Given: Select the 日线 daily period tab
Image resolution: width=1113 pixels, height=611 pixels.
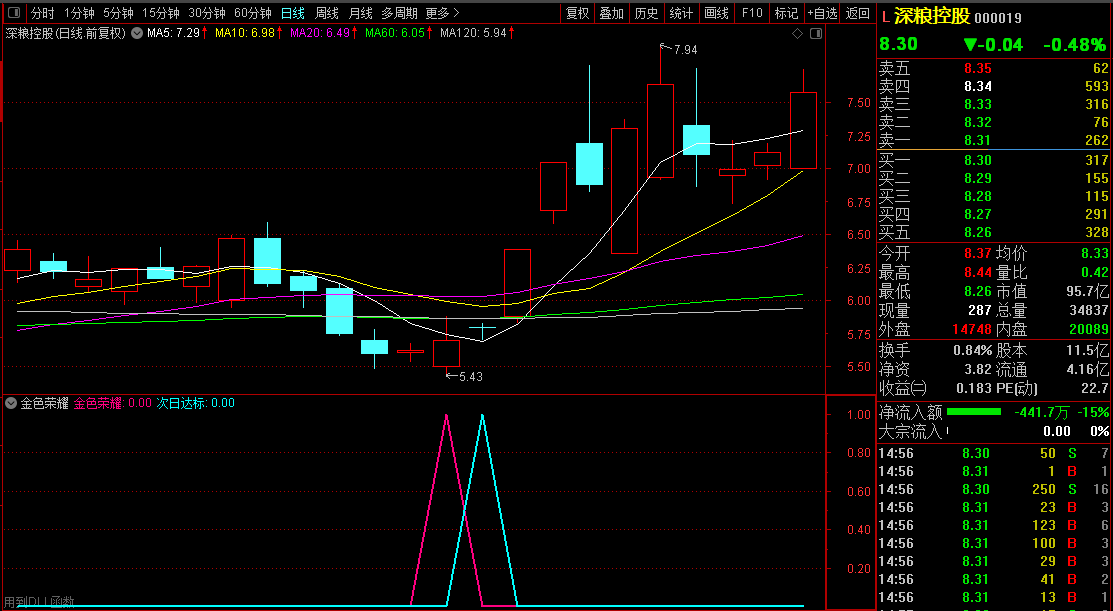Looking at the screenshot, I should [292, 13].
